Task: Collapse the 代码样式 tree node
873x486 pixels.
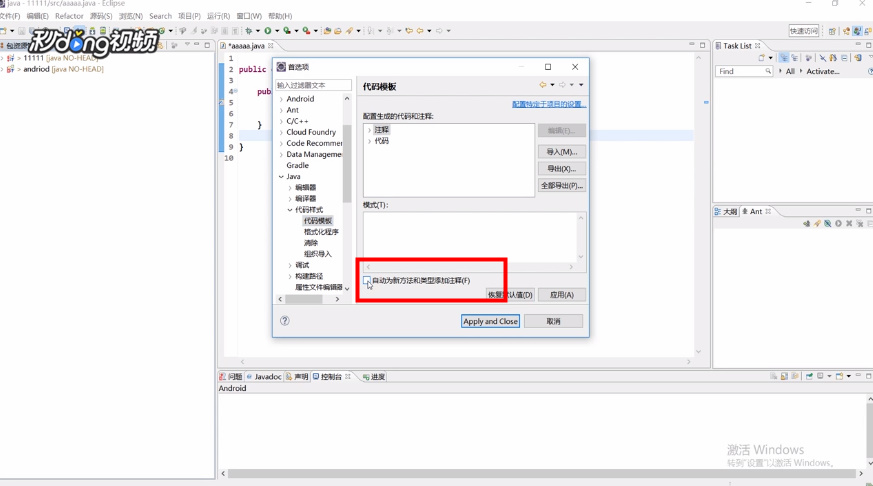Action: (x=290, y=210)
